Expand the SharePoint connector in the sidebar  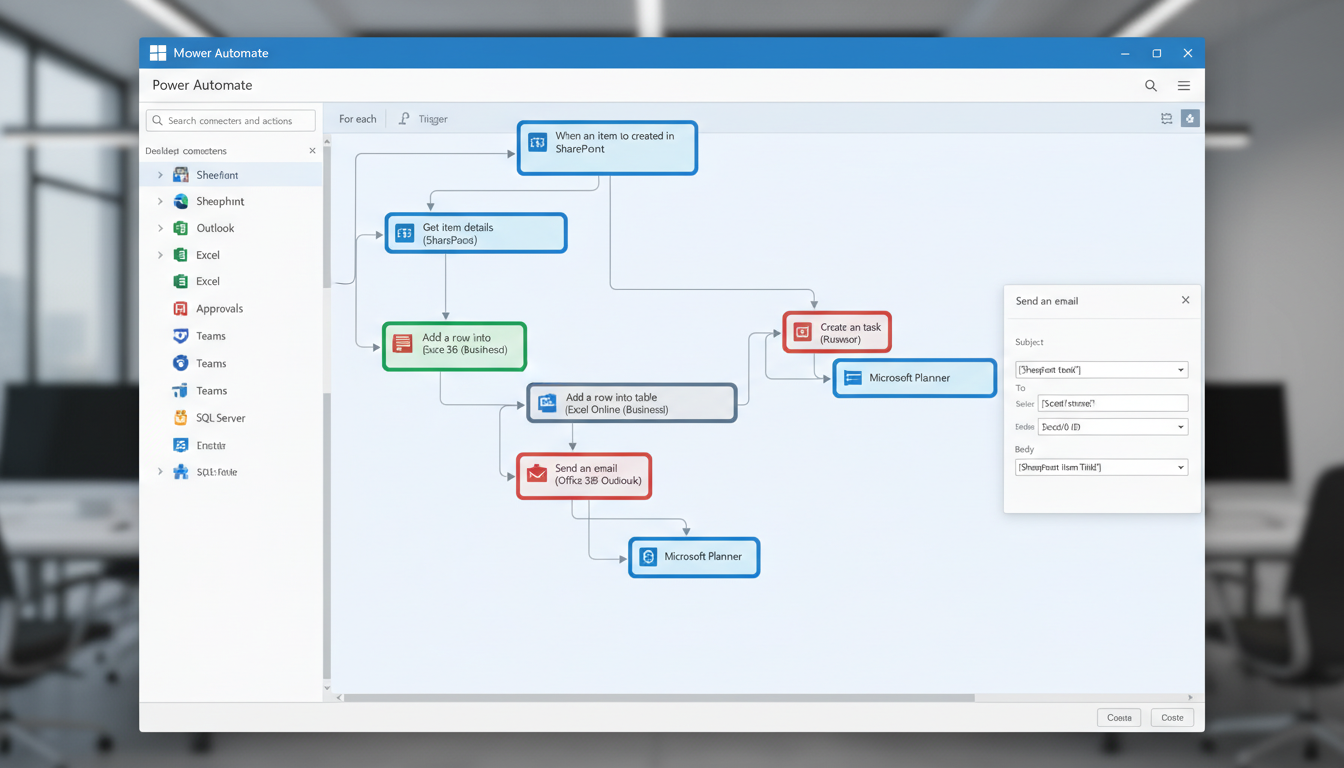[160, 174]
